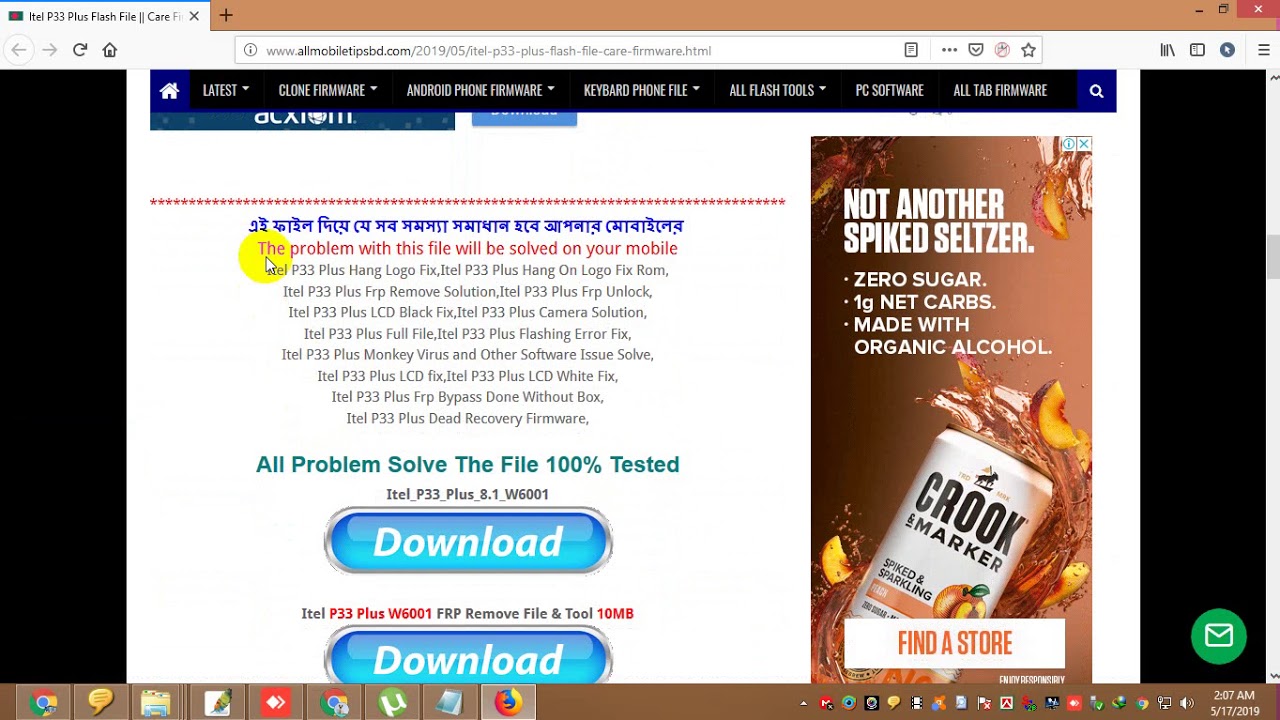1280x720 pixels.
Task: Expand ANDROID PHONE FIRMWARE dropdown
Action: (x=480, y=90)
